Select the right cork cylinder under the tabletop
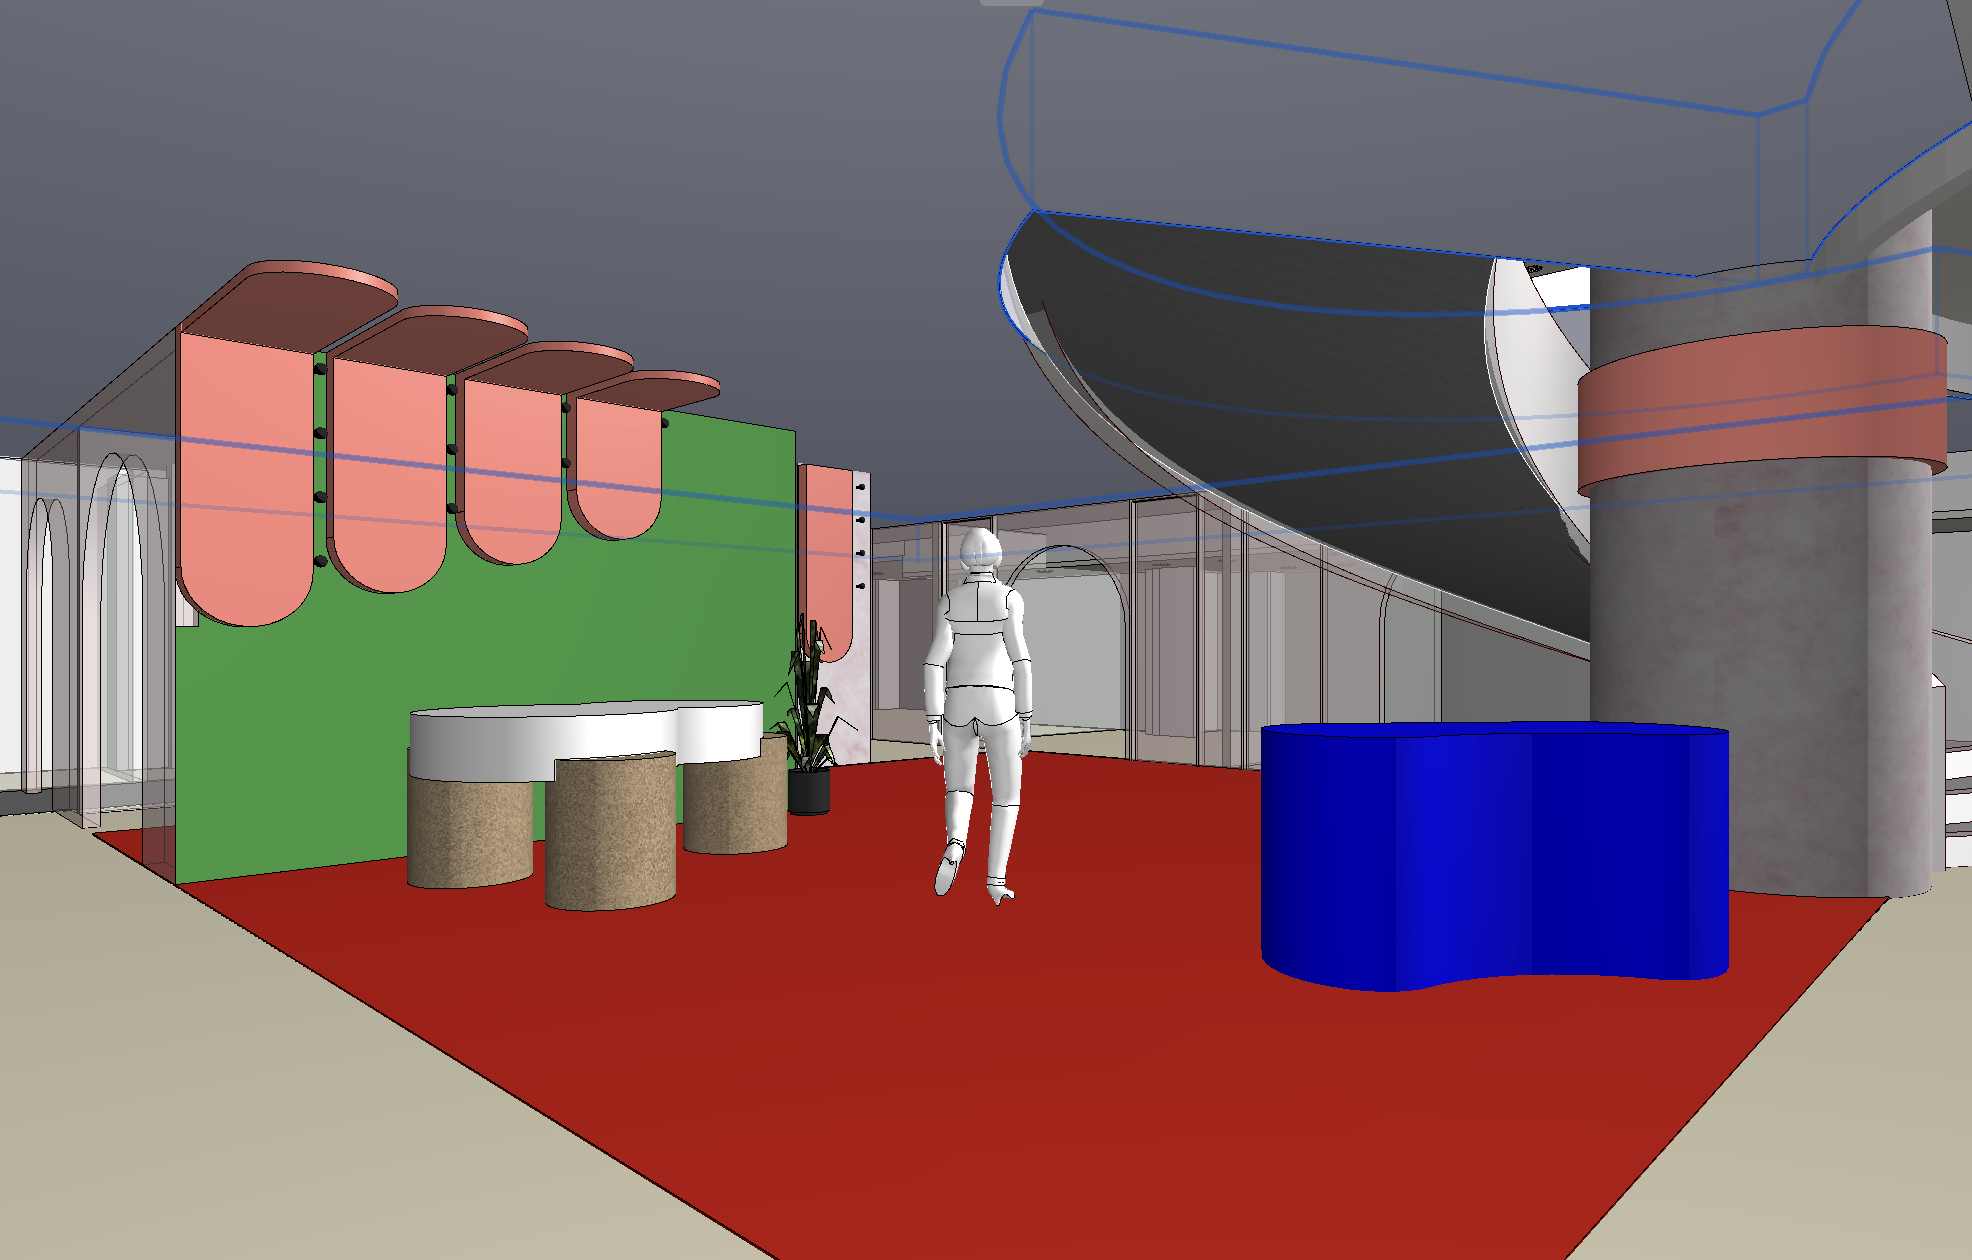1972x1260 pixels. (735, 805)
